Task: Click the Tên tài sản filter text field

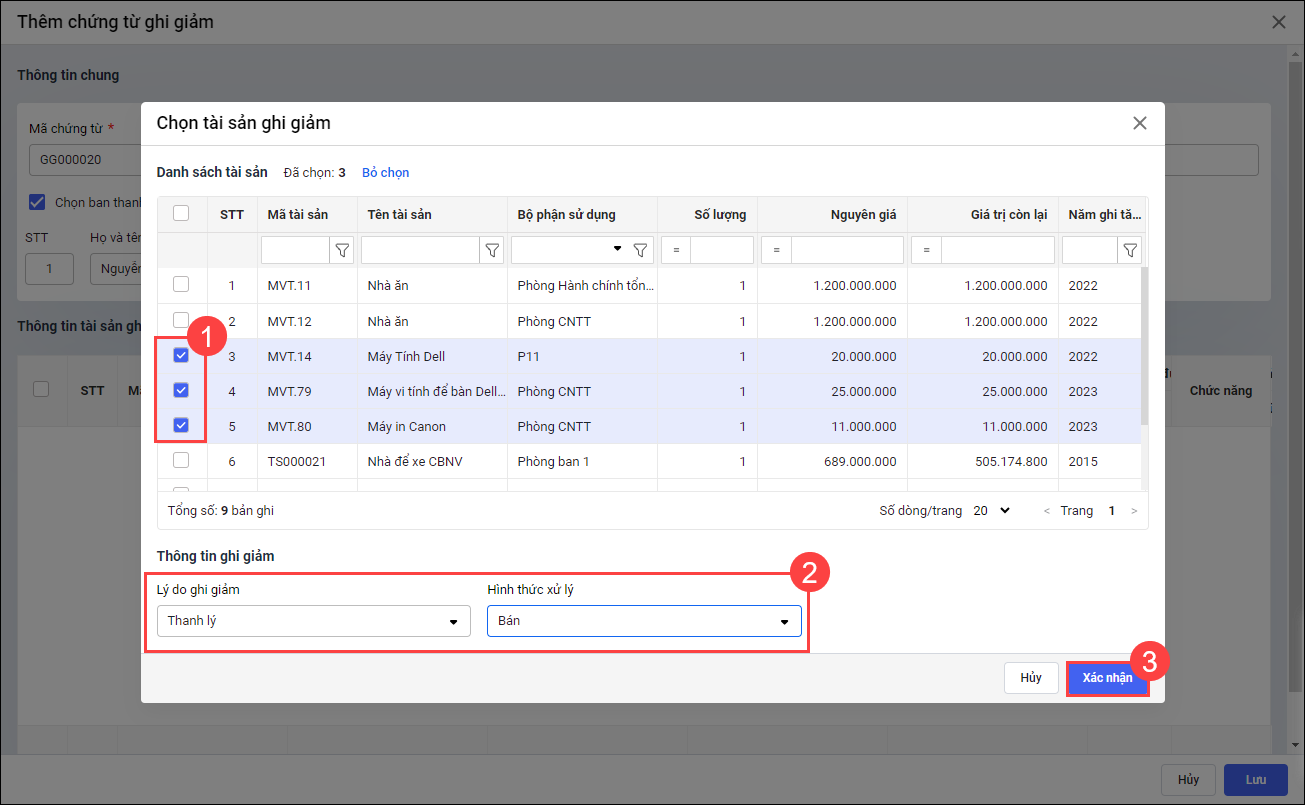Action: [419, 250]
